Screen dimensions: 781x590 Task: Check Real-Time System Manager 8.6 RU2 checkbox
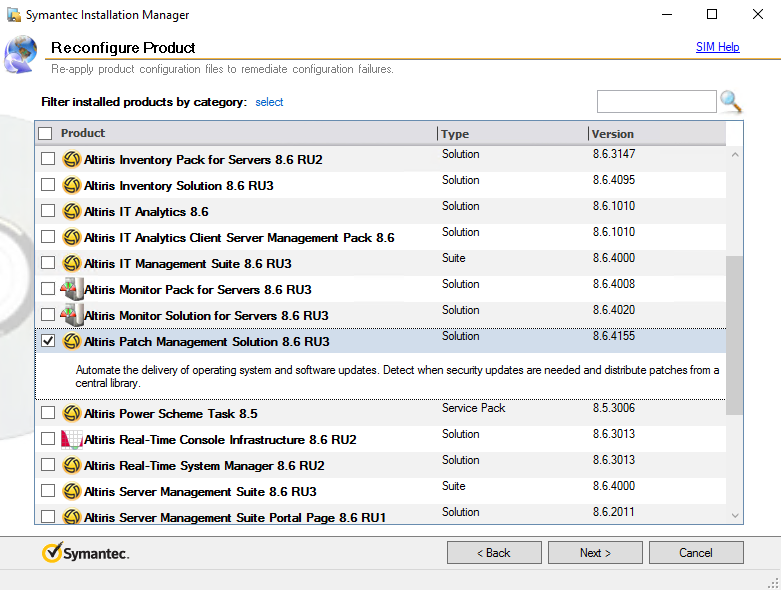tap(48, 465)
